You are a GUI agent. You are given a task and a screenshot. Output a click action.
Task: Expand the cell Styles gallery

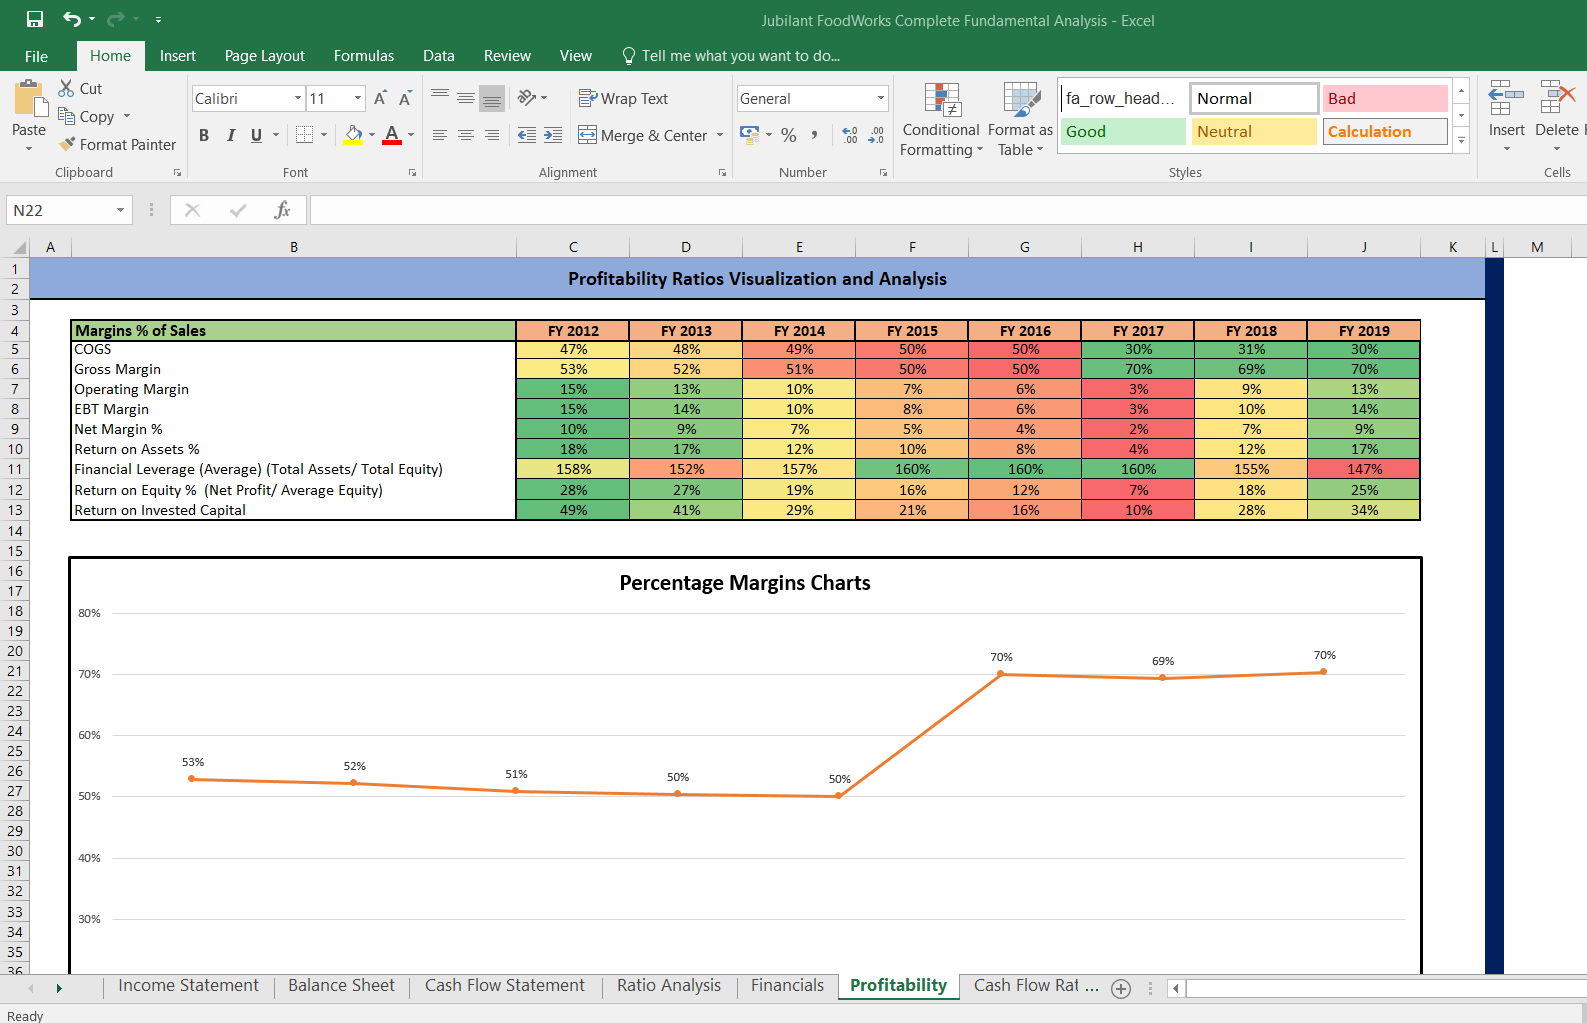coord(1461,140)
